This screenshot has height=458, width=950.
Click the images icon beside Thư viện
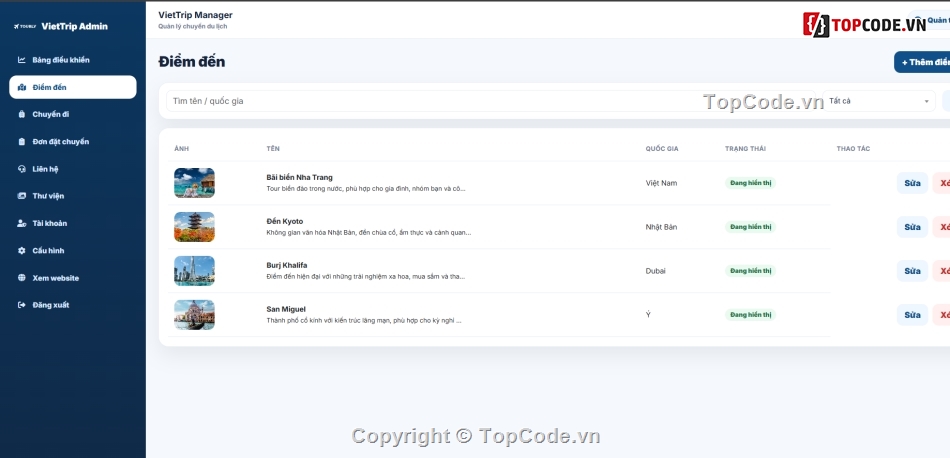click(22, 196)
